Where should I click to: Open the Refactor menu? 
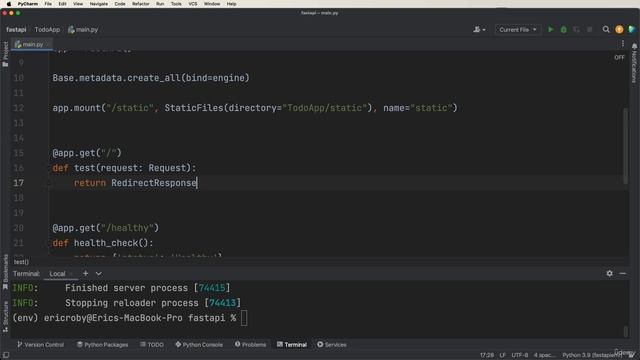coord(141,4)
